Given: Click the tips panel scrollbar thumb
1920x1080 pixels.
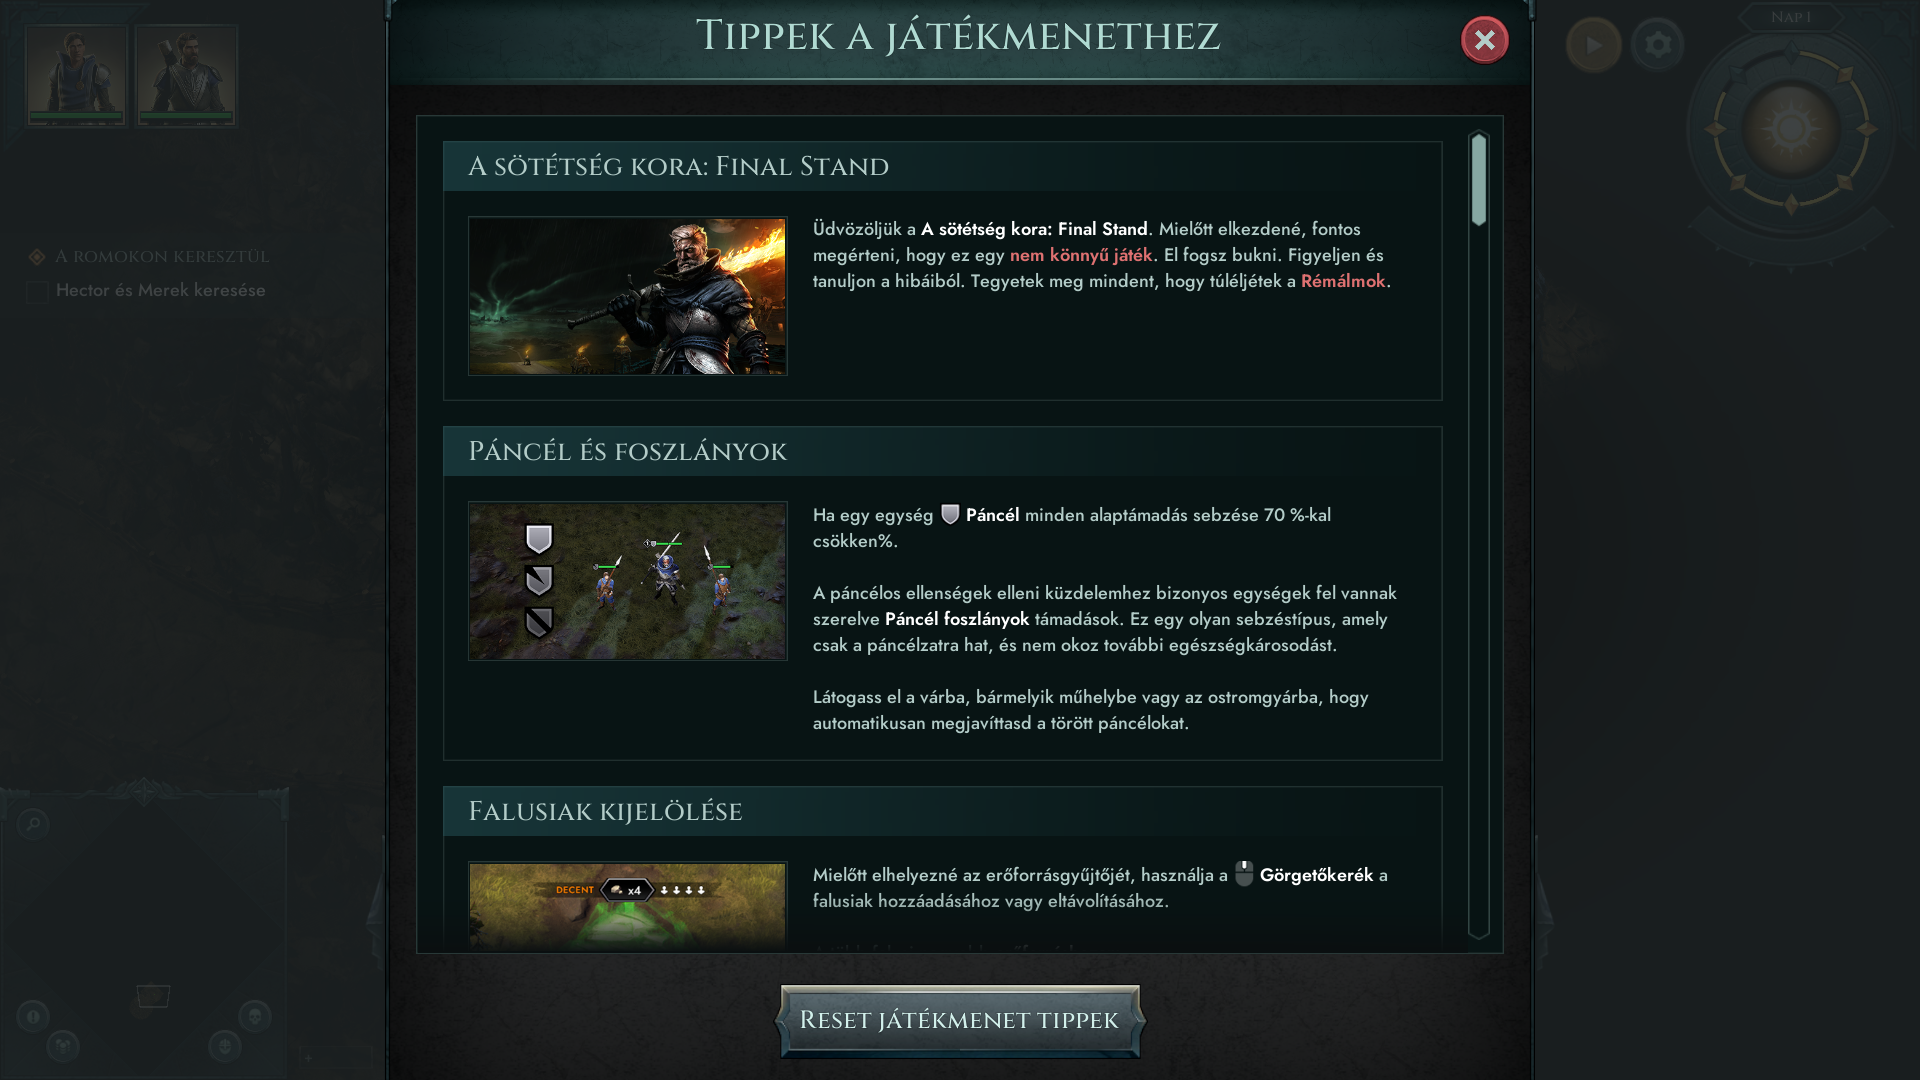Looking at the screenshot, I should (x=1479, y=179).
